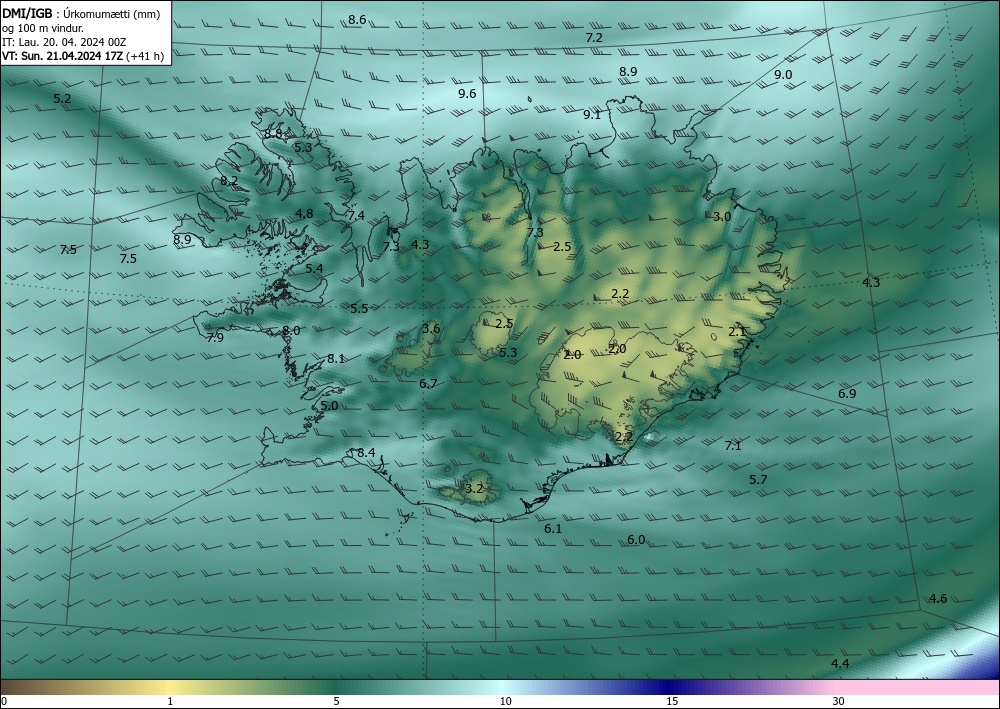Viewport: 1000px width, 709px height.
Task: Click the '30' label on the color scale
Action: [x=838, y=701]
